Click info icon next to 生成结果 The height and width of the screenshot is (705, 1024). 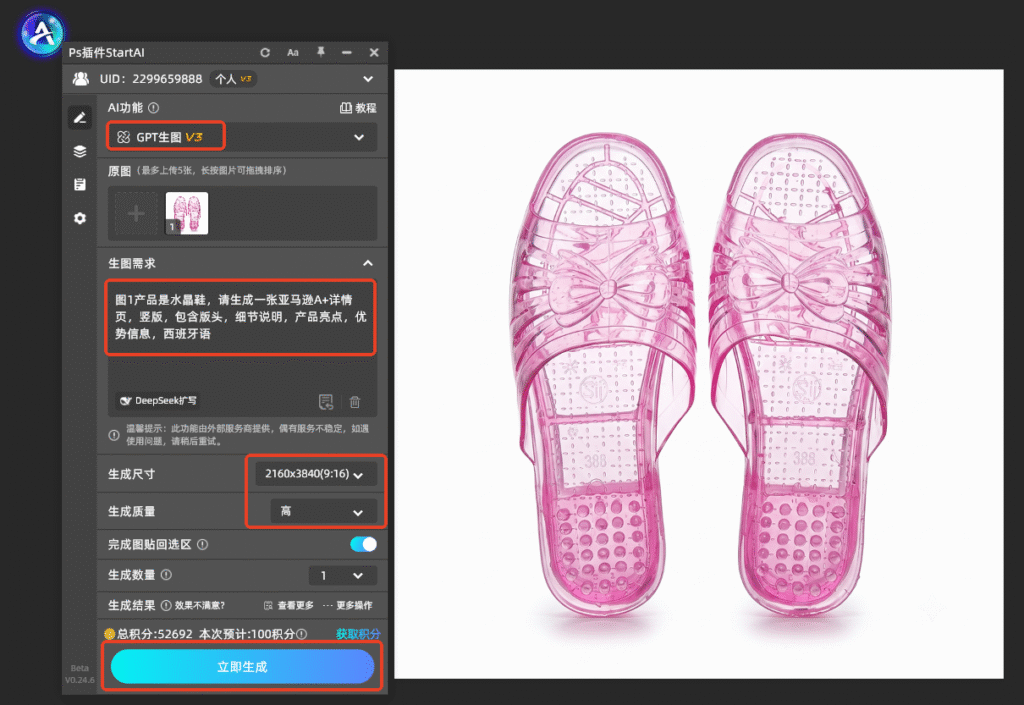tap(166, 605)
